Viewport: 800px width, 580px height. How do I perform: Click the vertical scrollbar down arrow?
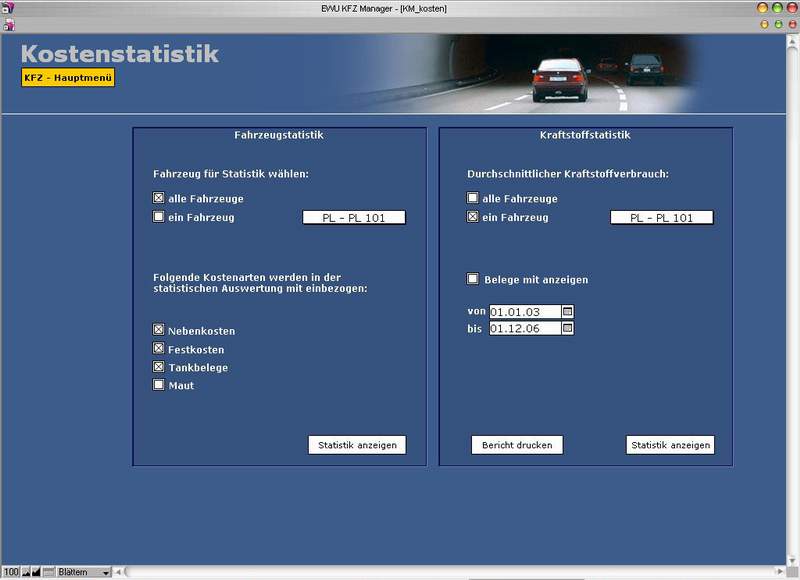[792, 559]
